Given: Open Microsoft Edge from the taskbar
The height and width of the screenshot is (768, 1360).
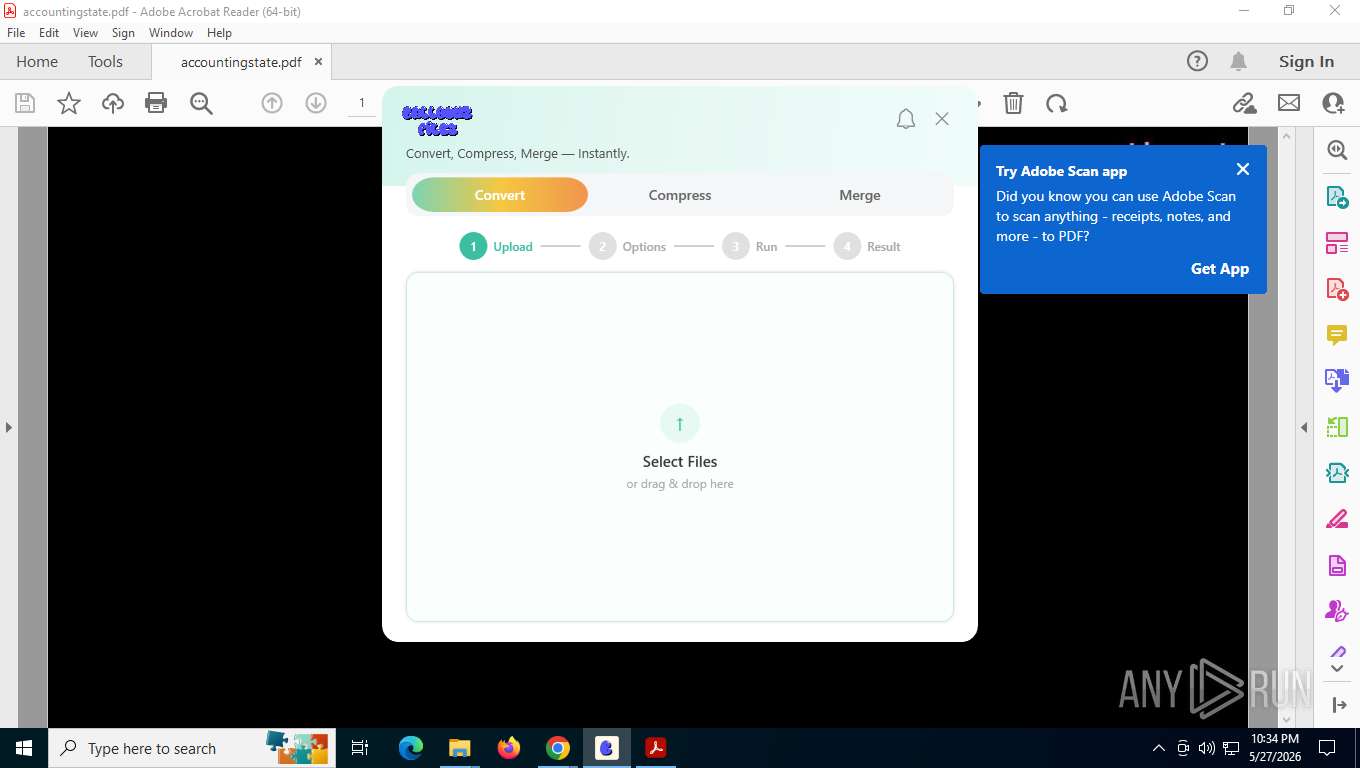Looking at the screenshot, I should (x=411, y=748).
